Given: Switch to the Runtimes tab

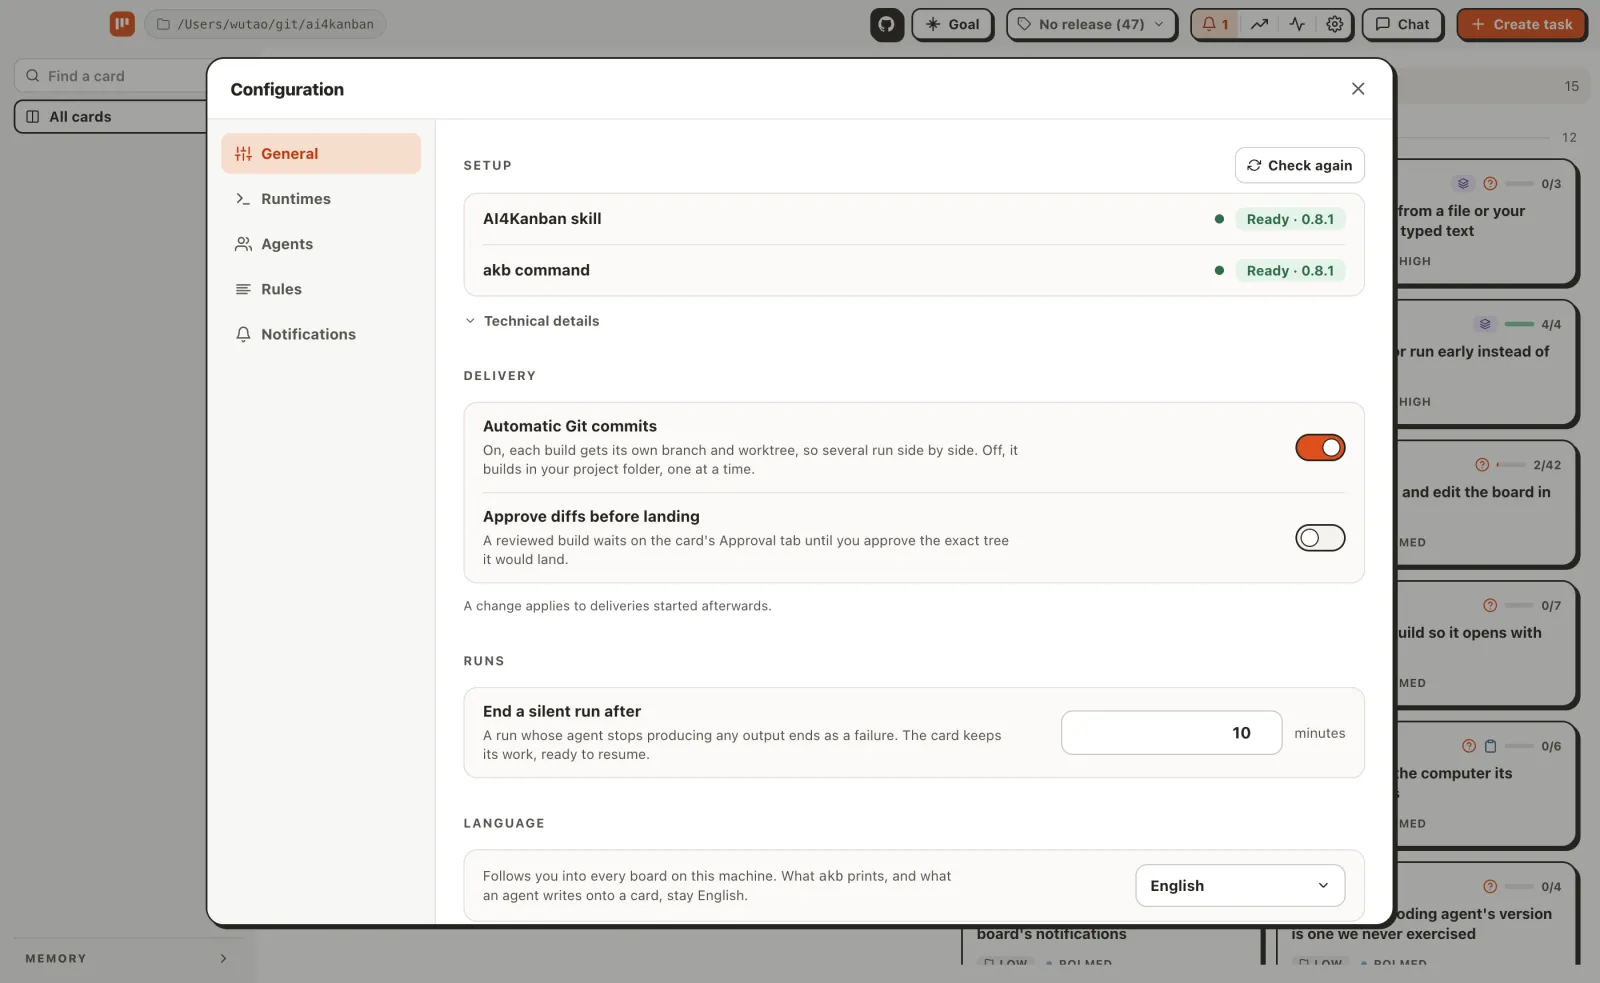Looking at the screenshot, I should (x=321, y=199).
